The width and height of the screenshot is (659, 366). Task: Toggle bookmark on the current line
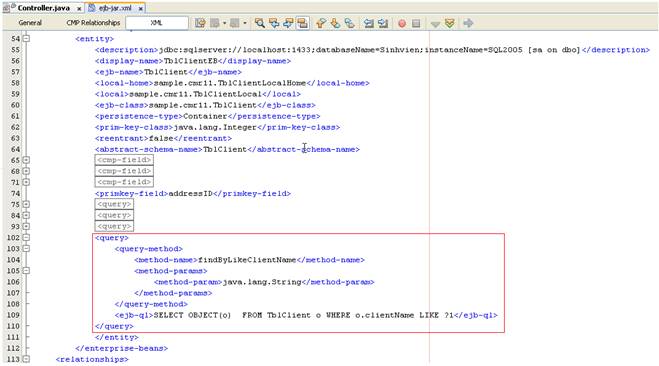[349, 23]
